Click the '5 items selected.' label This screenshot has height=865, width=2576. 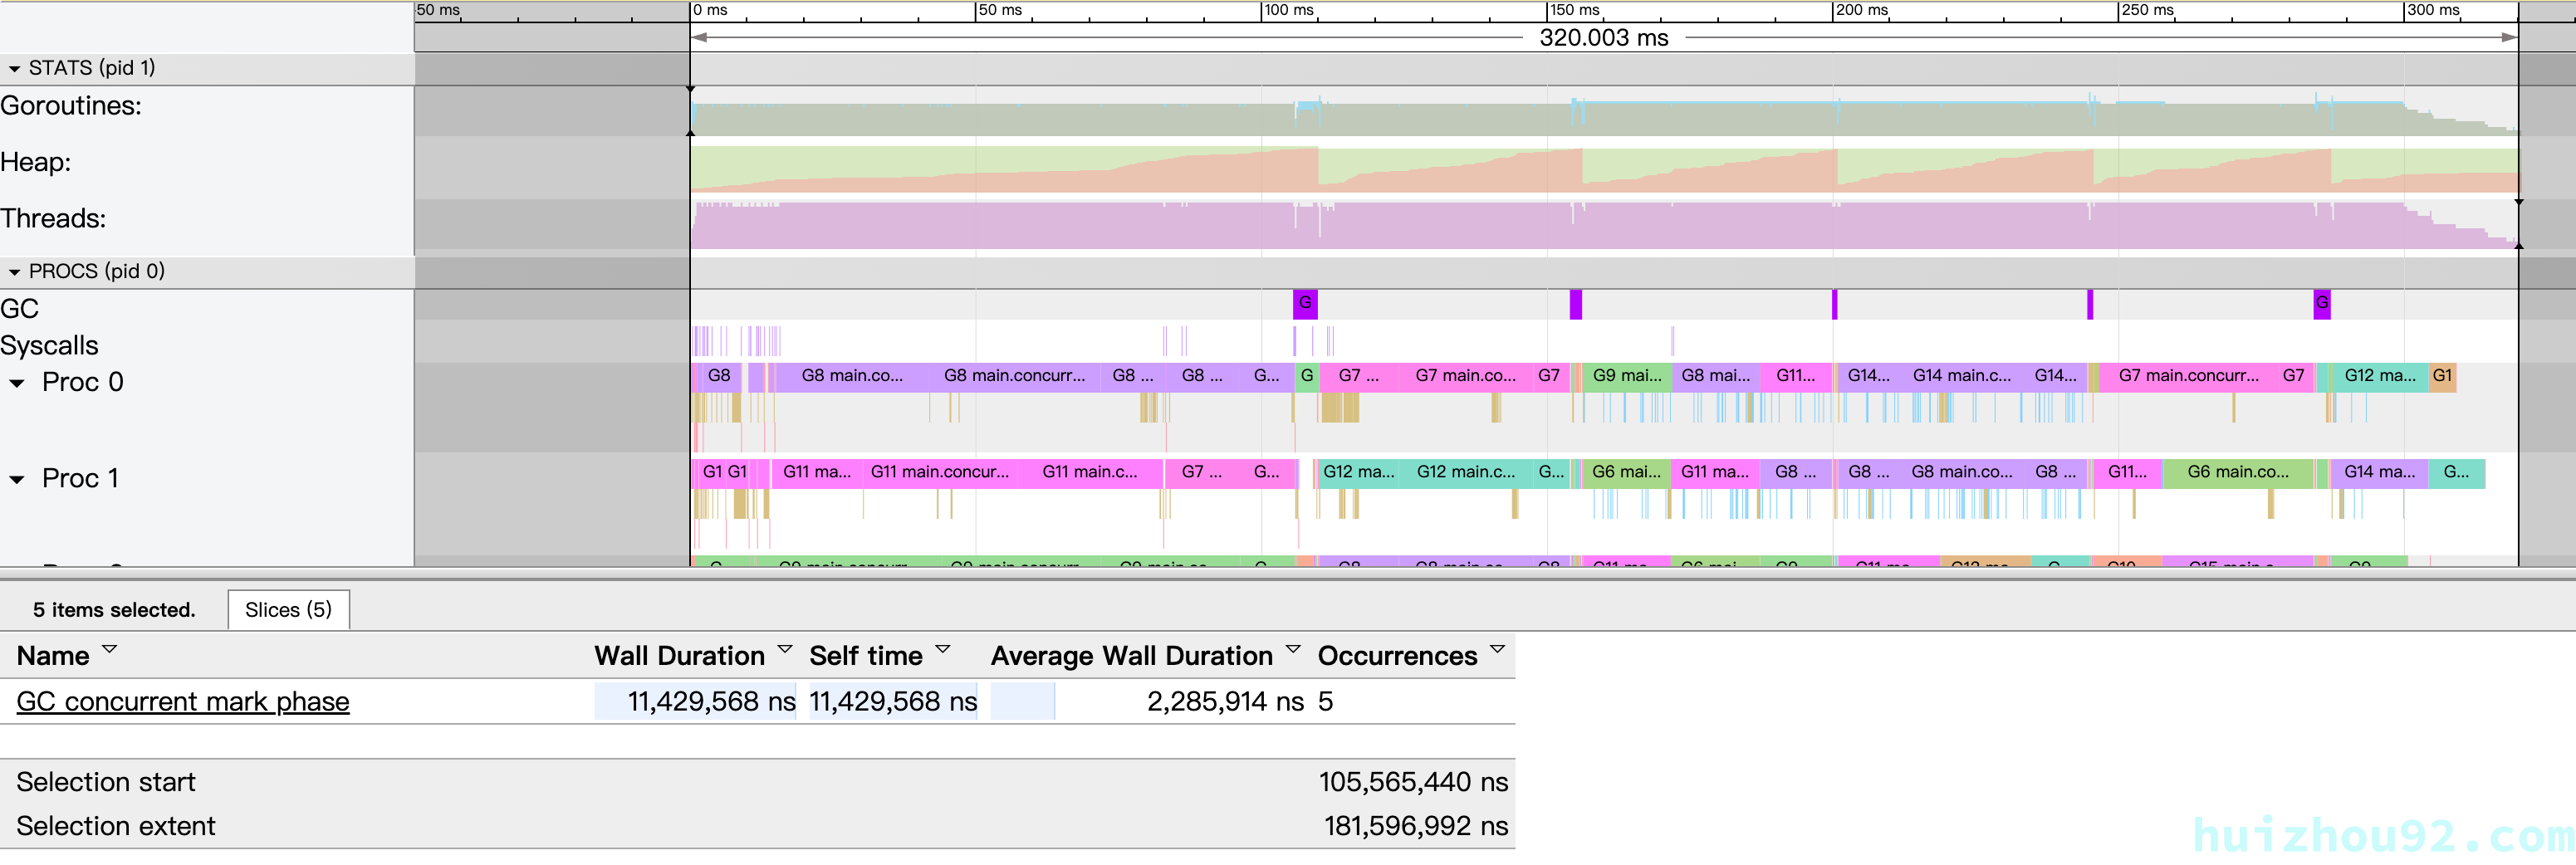click(114, 610)
